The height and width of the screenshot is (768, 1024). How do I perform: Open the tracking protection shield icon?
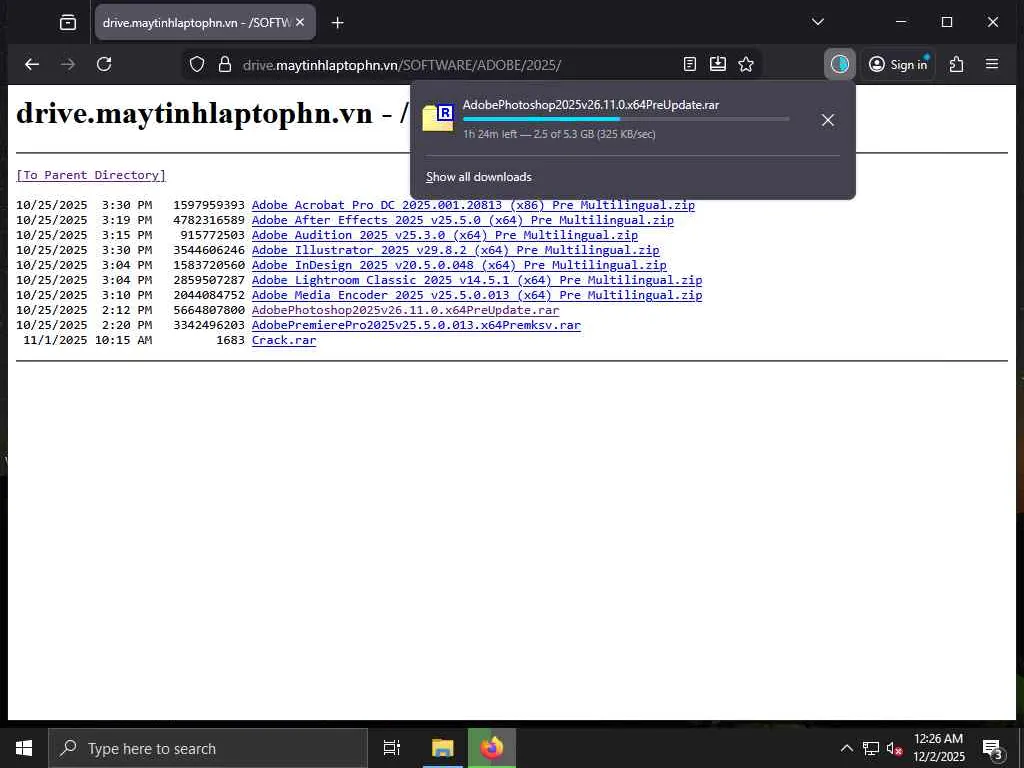click(x=197, y=64)
